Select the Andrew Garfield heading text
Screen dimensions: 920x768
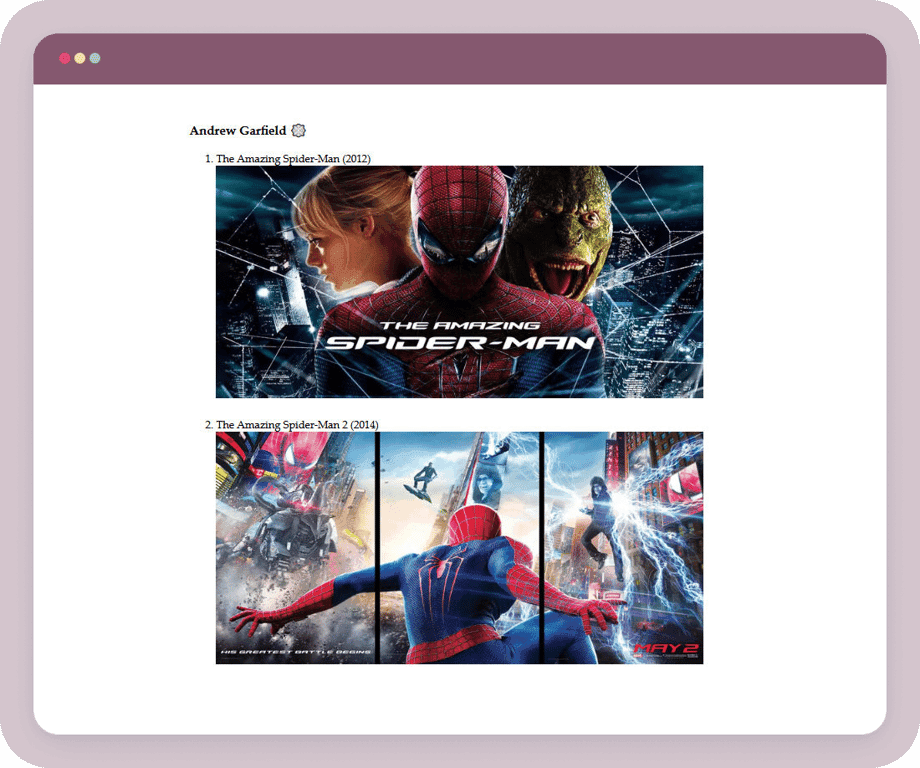click(237, 131)
